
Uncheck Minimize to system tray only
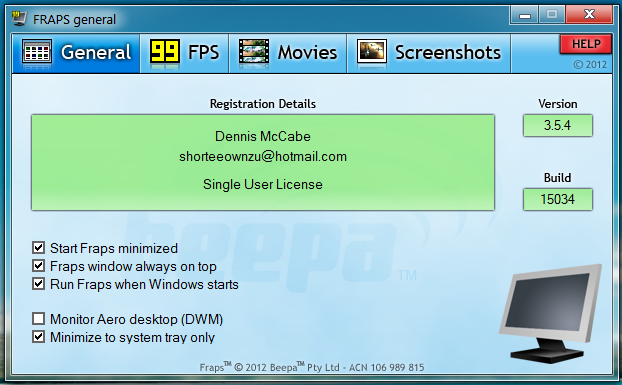pos(38,337)
